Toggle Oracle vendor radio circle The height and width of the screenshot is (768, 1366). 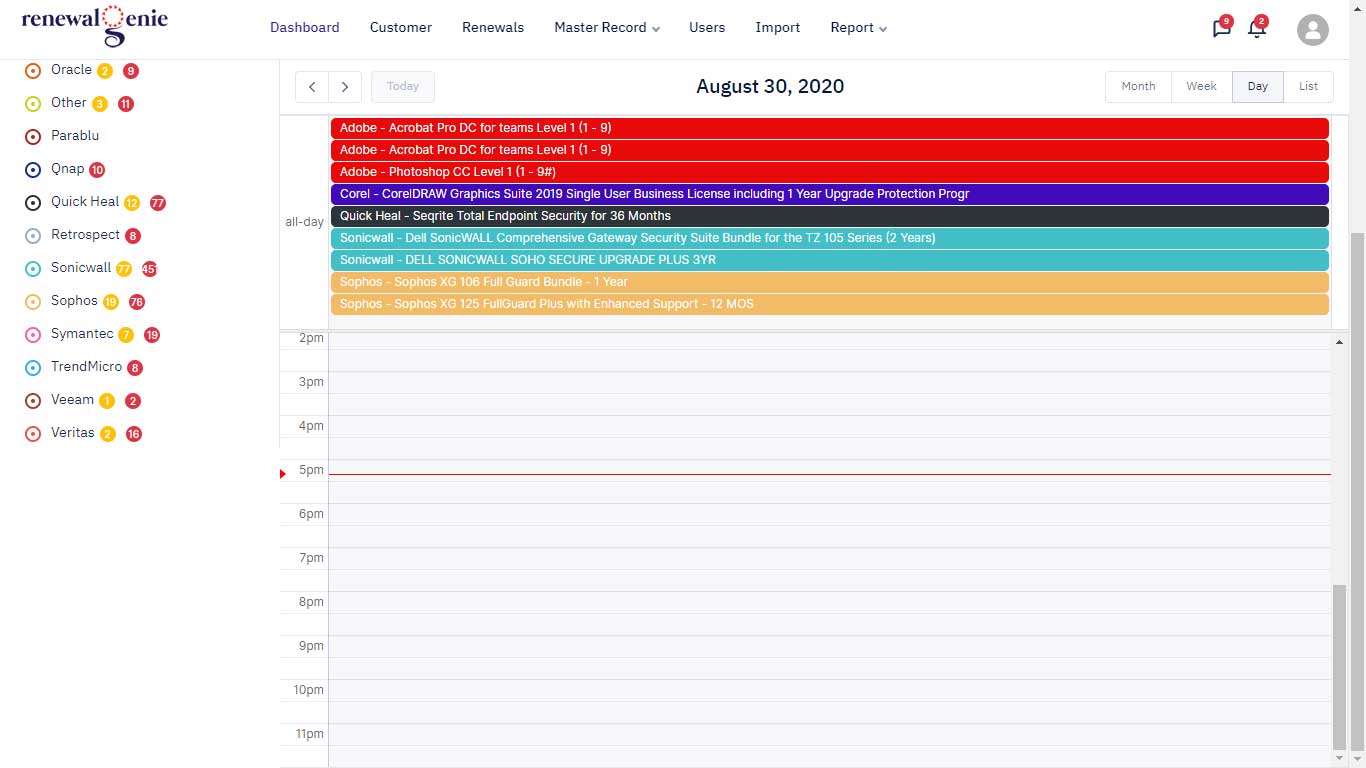(32, 70)
